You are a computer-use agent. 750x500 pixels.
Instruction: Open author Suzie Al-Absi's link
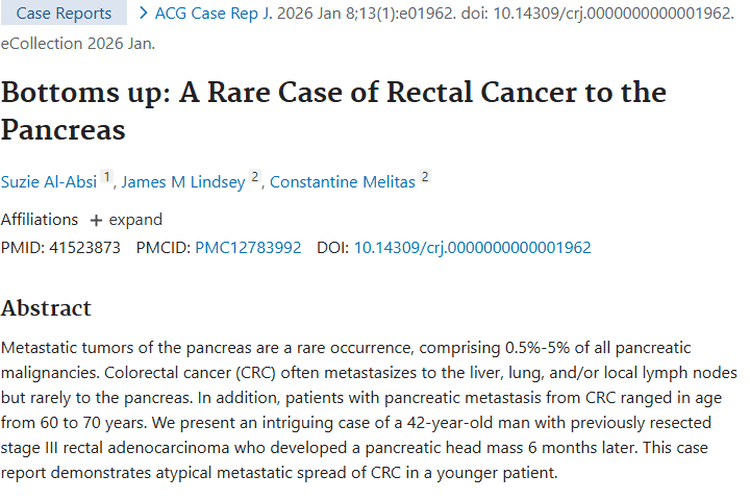pyautogui.click(x=50, y=182)
